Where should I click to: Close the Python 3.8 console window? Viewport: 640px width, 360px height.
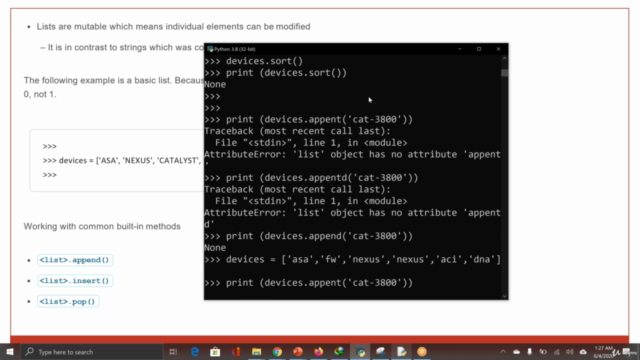(x=498, y=49)
